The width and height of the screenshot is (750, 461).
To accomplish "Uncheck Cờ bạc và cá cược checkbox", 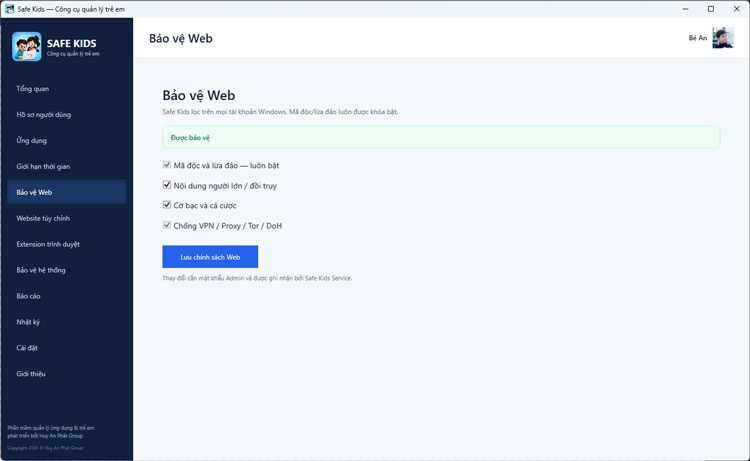I will click(167, 205).
